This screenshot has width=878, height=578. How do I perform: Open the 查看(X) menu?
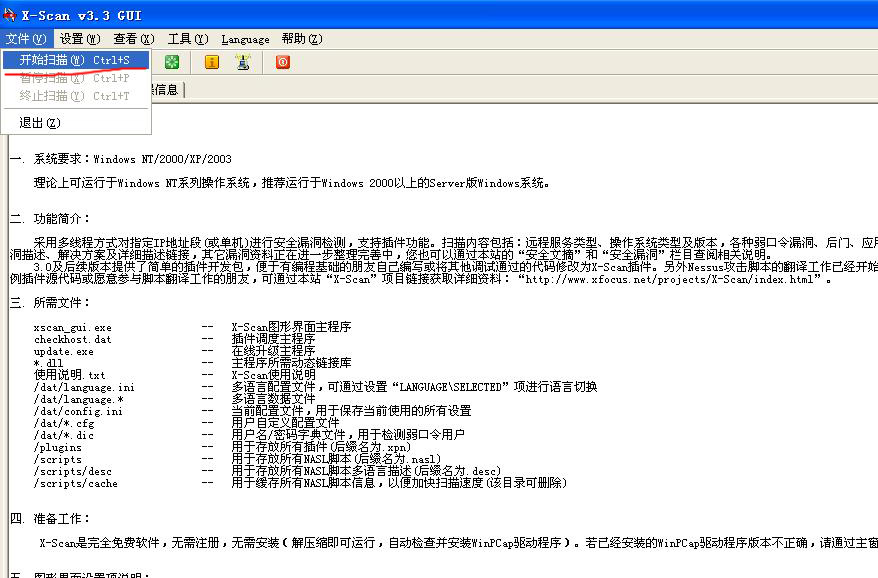[134, 39]
